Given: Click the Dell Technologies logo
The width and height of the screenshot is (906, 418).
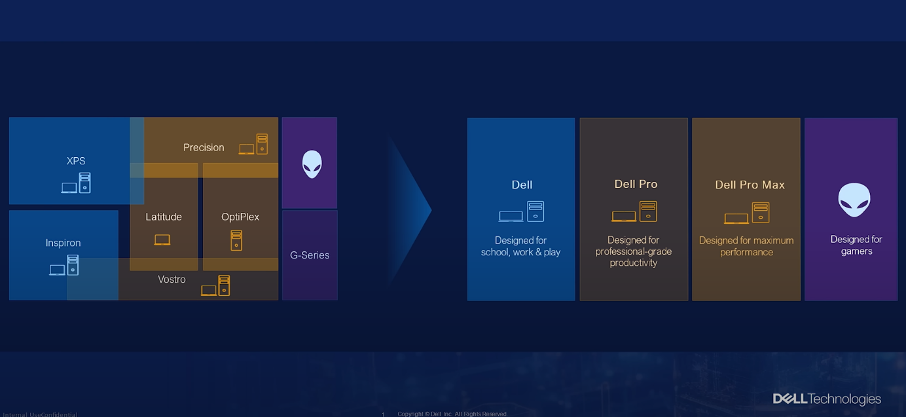Looking at the screenshot, I should coord(827,399).
